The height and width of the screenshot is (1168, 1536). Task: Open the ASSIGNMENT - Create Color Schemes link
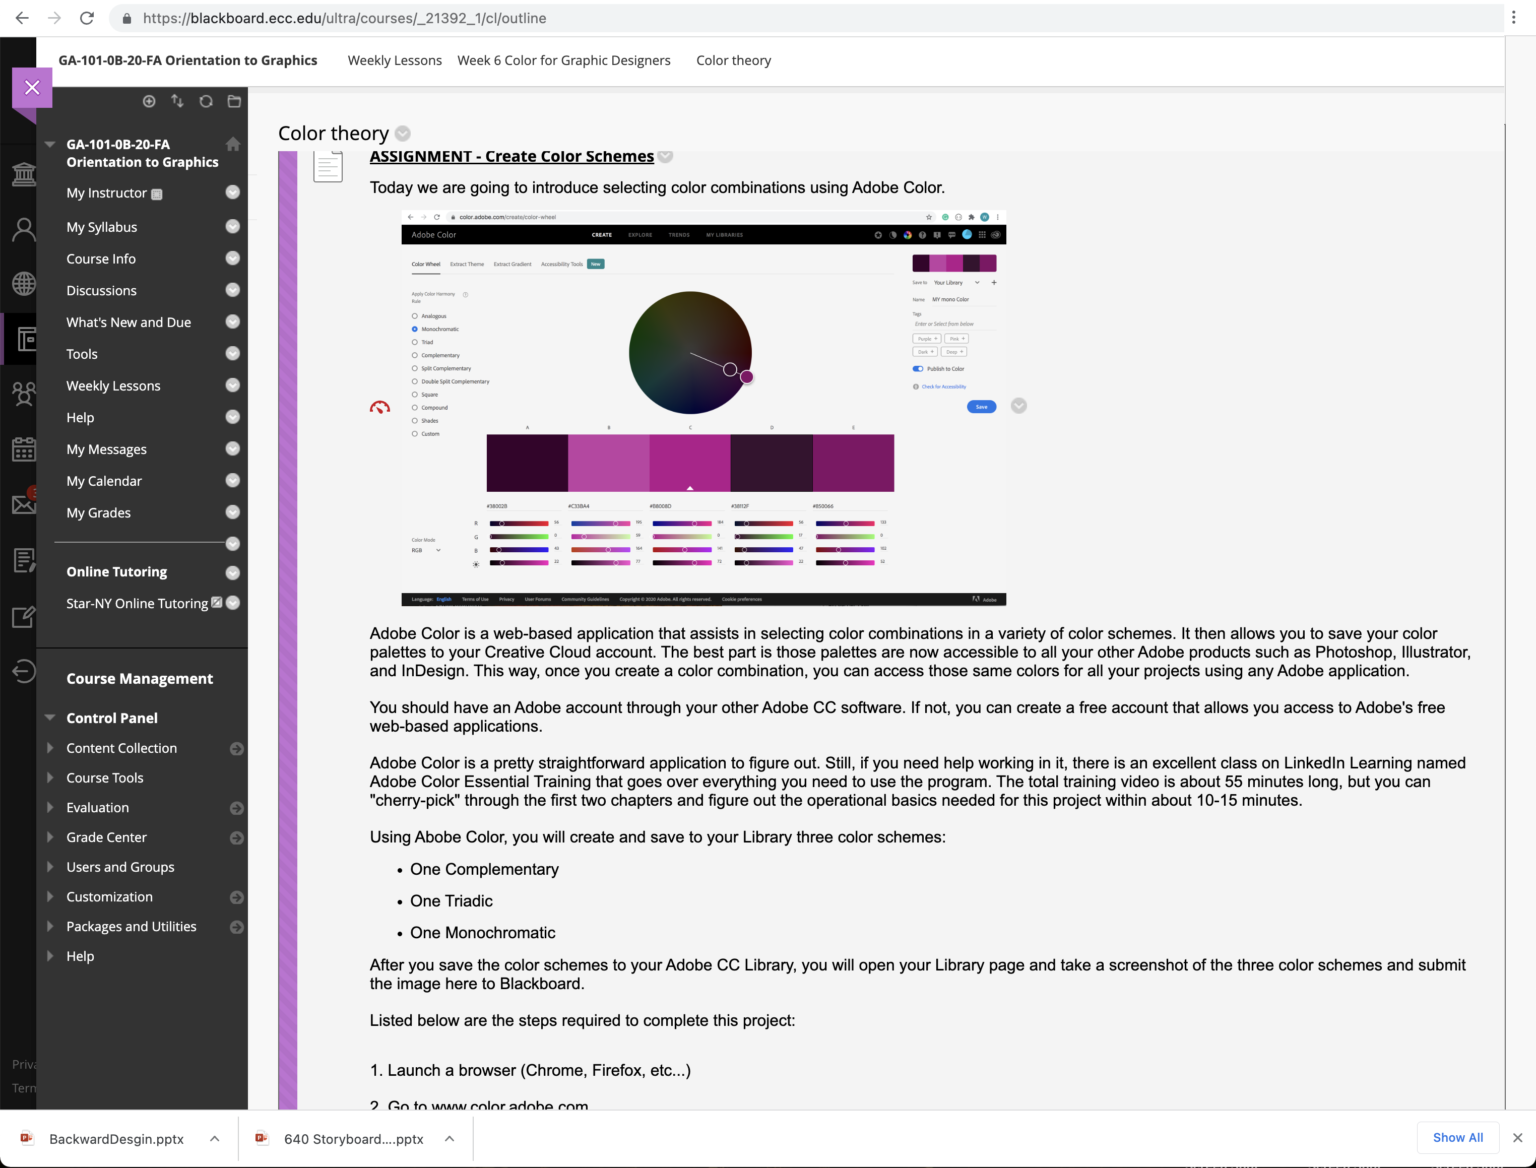click(512, 156)
